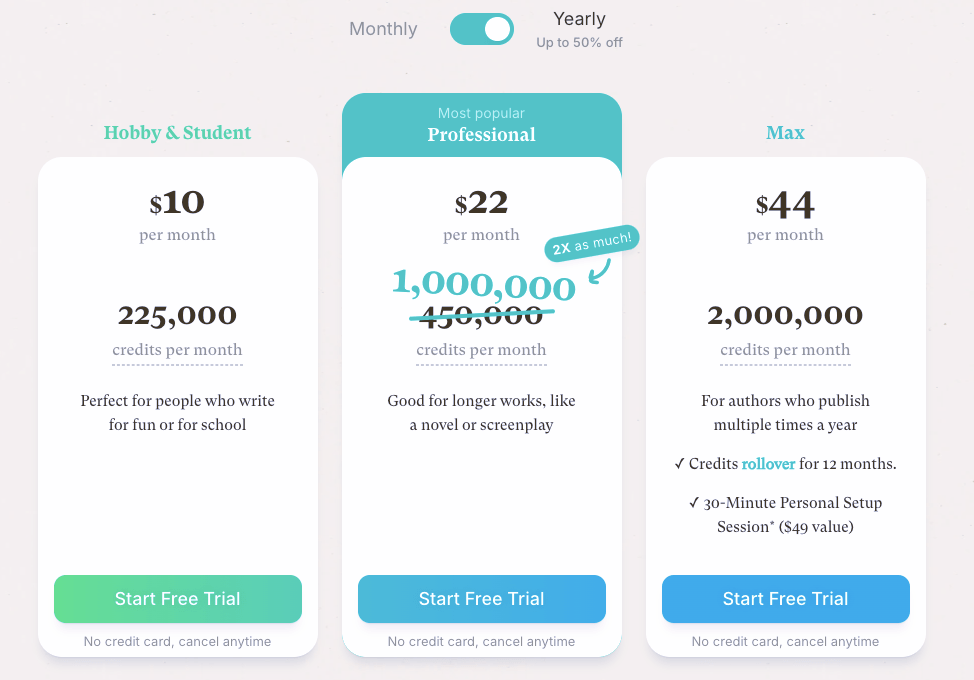Start Free Trial for Max plan
Viewport: 974px width, 680px height.
(x=786, y=599)
